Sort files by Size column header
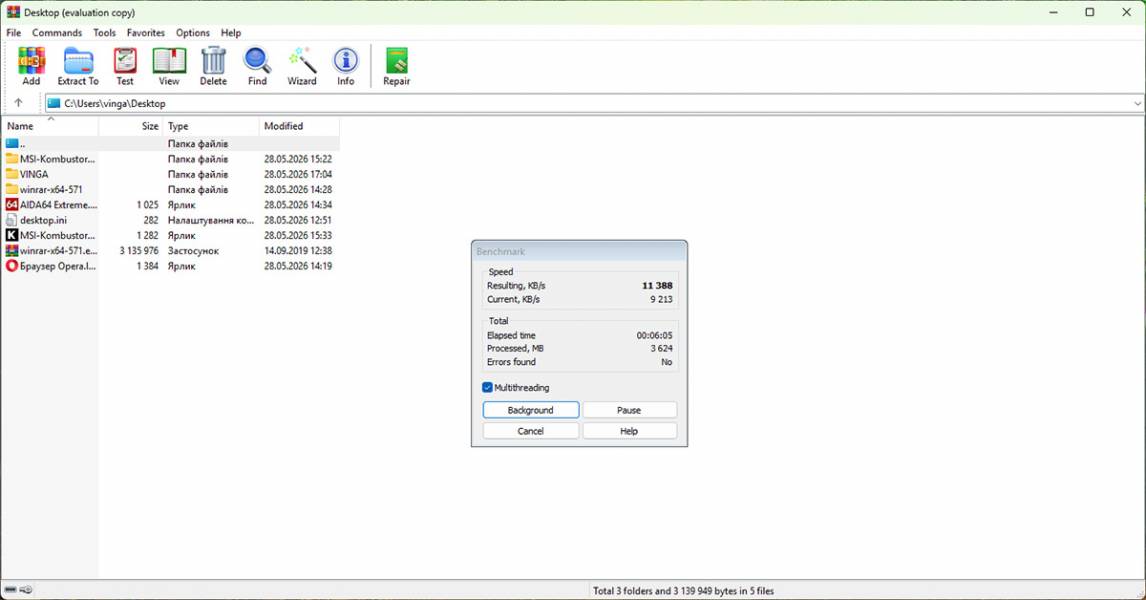The width and height of the screenshot is (1146, 600). click(130, 126)
